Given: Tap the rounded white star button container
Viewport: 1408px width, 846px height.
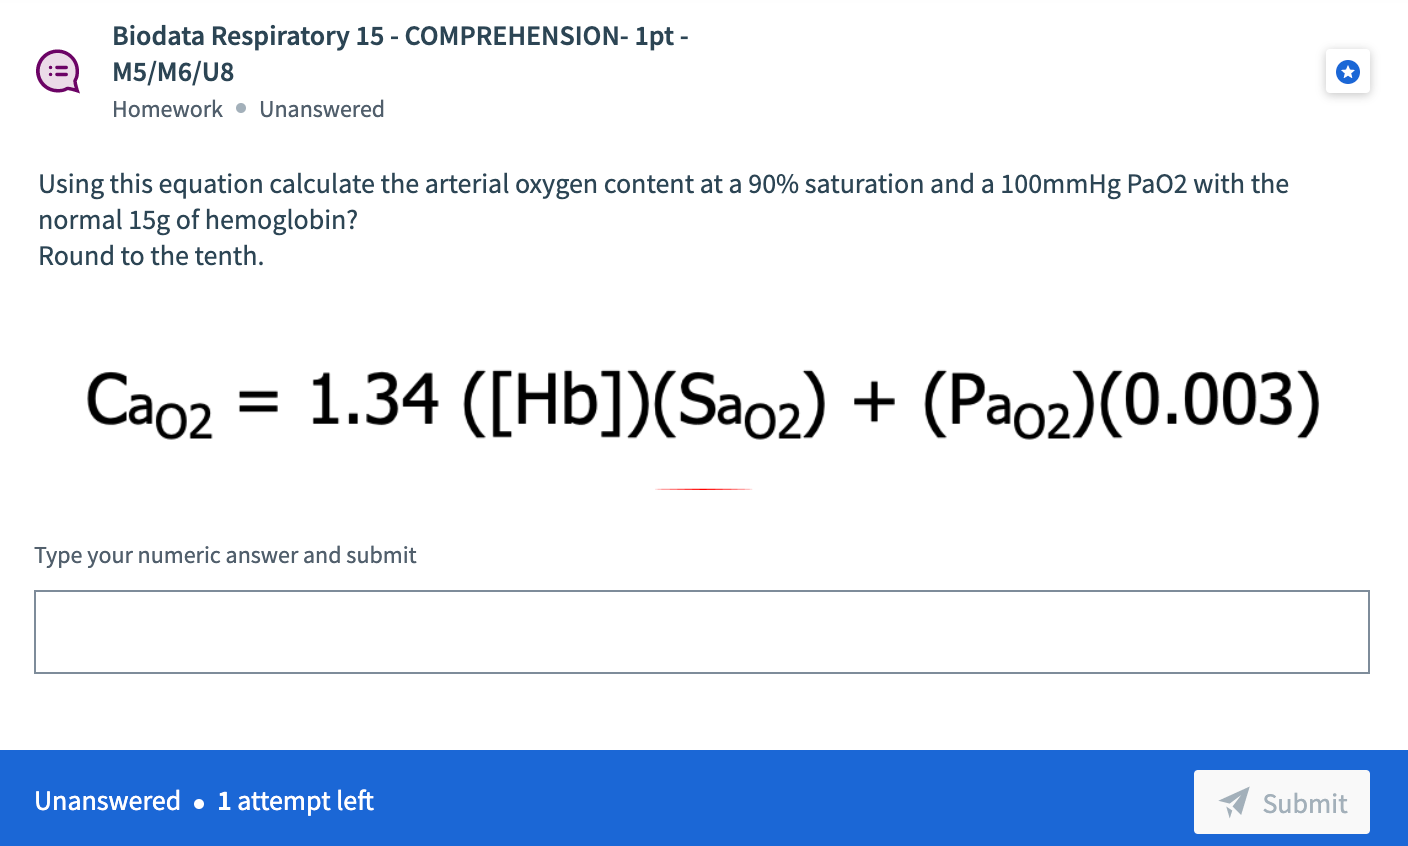Looking at the screenshot, I should click(x=1348, y=71).
